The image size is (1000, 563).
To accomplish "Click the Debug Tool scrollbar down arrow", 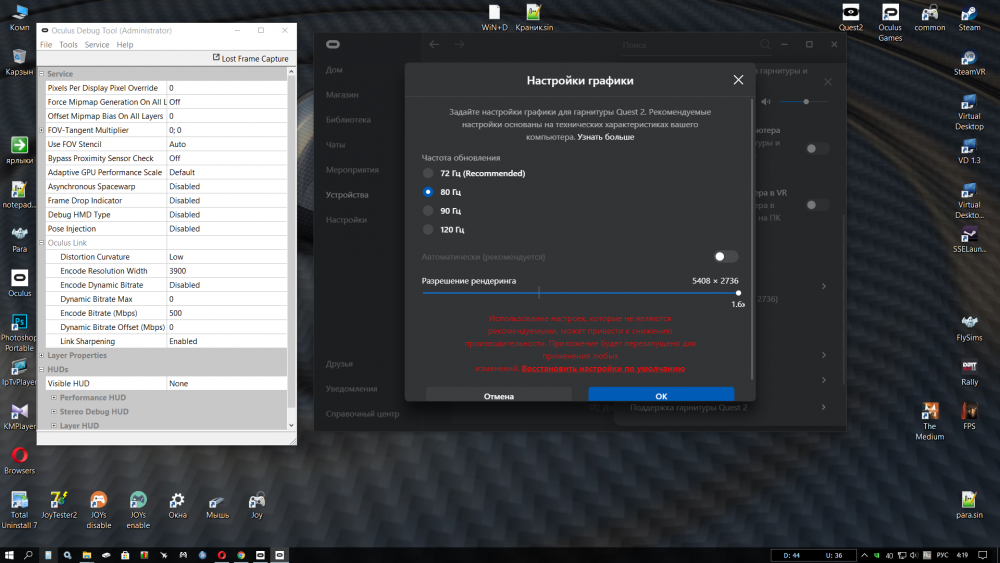I will point(291,425).
